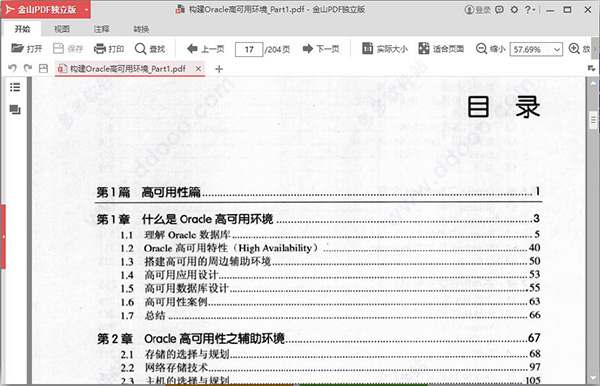Set view to 实际大小
Image resolution: width=600 pixels, height=386 pixels.
pyautogui.click(x=385, y=49)
